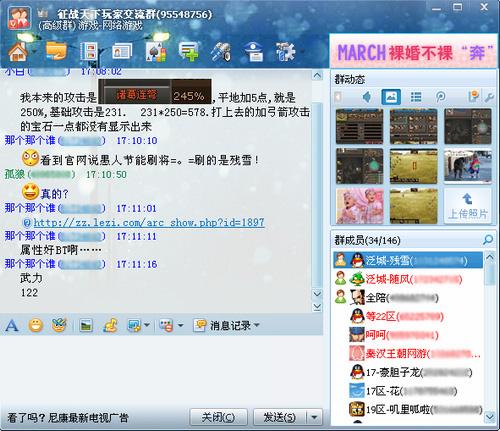Image resolution: width=500 pixels, height=431 pixels.
Task: Click the MARCH 裸婚不裸奔 banner ad
Action: click(413, 52)
